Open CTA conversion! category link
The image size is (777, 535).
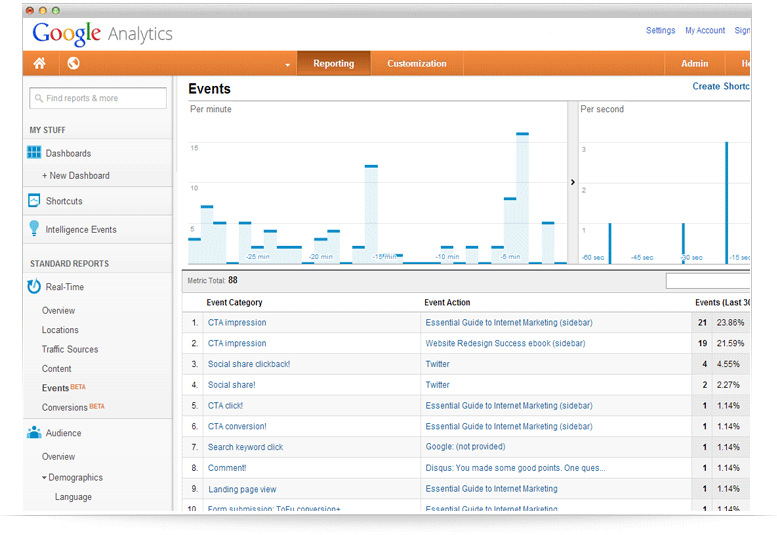tap(237, 427)
